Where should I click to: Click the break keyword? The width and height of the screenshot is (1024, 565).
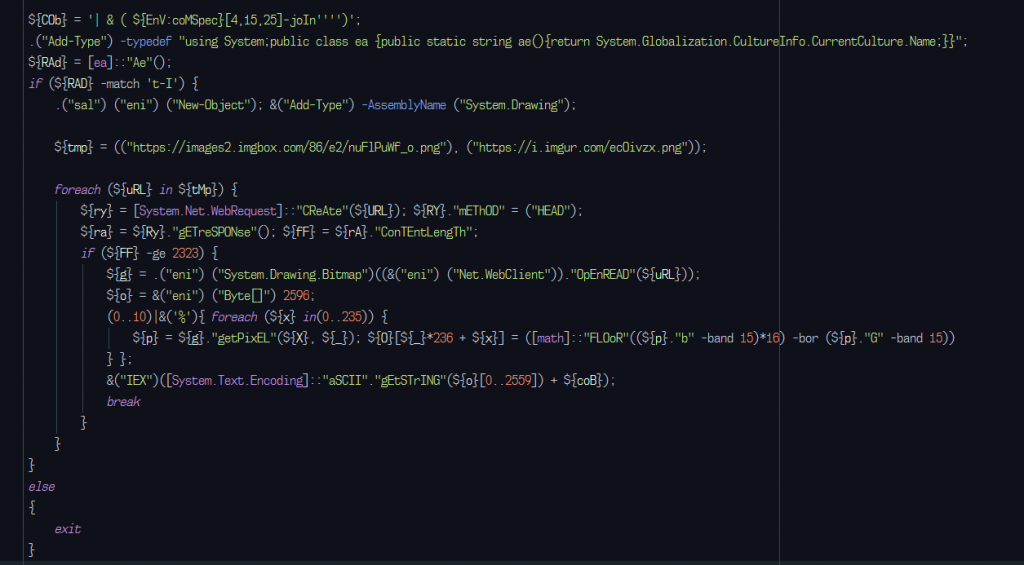tap(123, 401)
